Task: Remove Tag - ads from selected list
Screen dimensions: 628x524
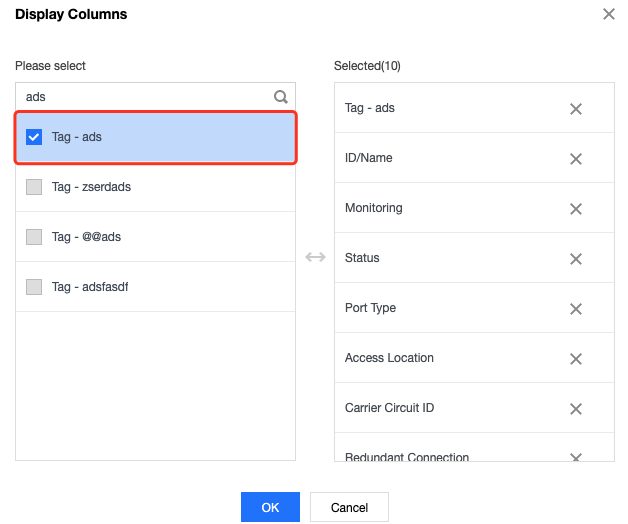Action: [x=576, y=109]
